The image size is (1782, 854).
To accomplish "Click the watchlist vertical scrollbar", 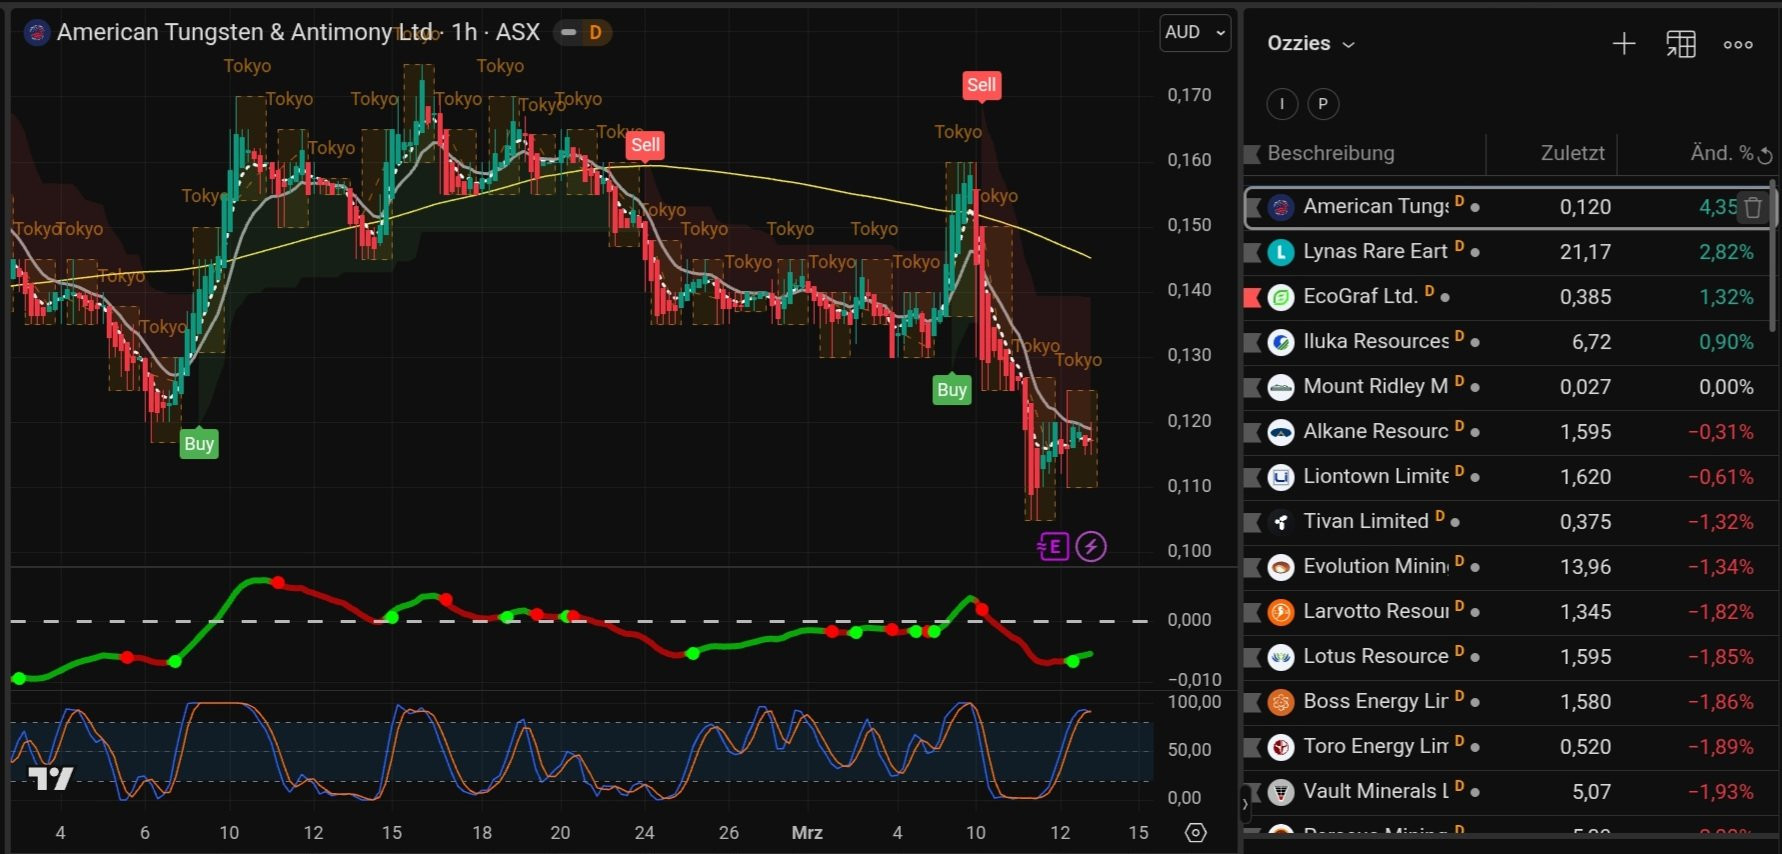I will tap(1773, 260).
